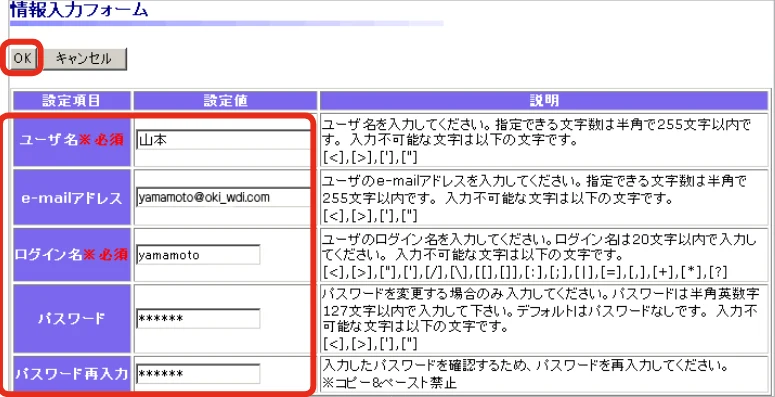
Task: Click the パスワード input field
Action: pos(198,318)
